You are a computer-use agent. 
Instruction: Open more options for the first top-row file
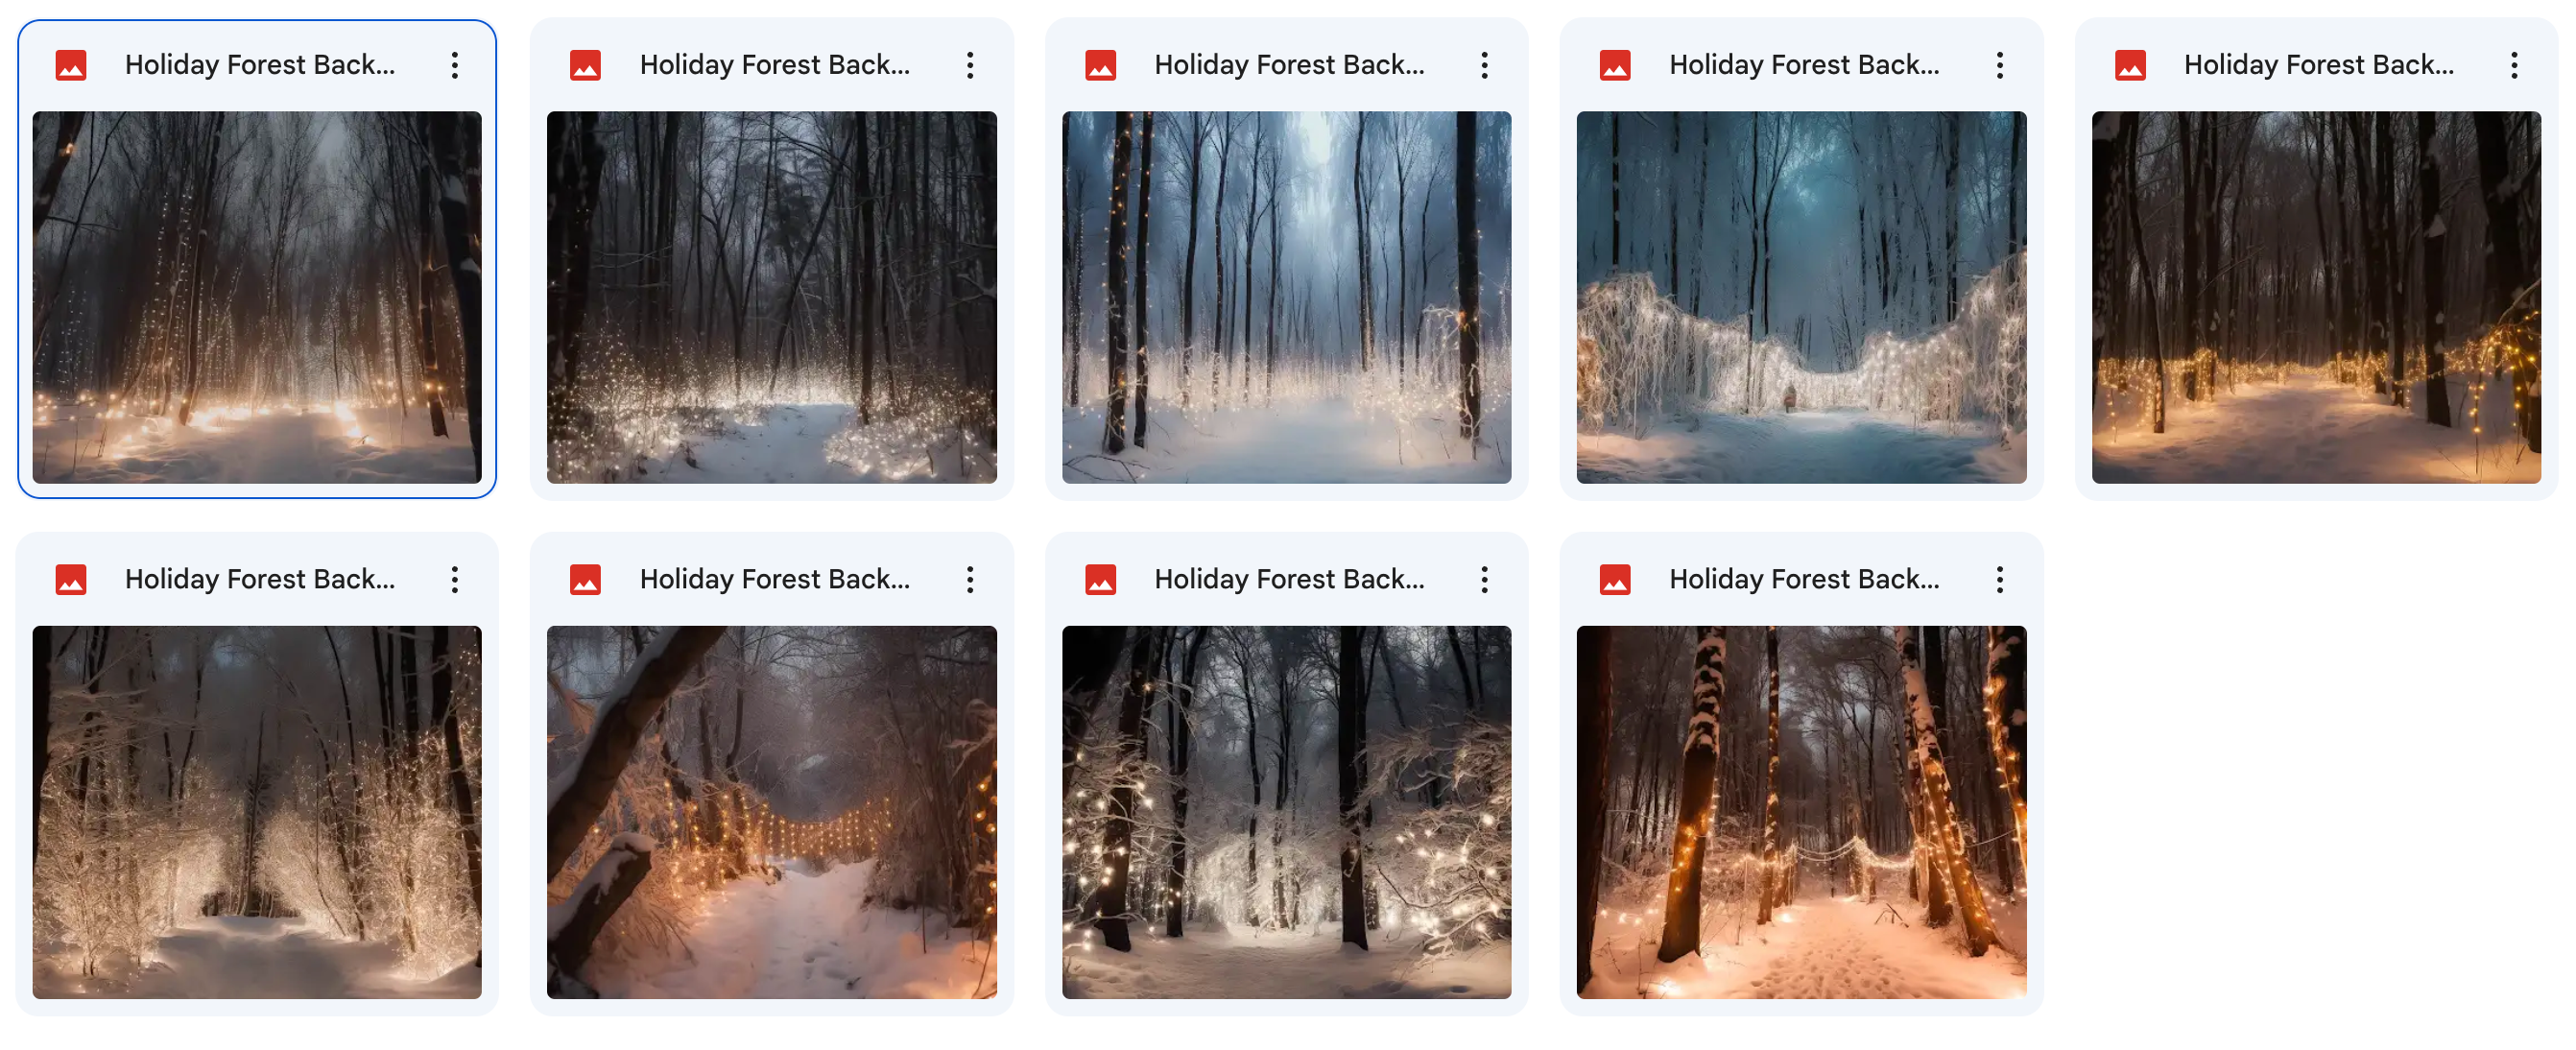pyautogui.click(x=454, y=65)
